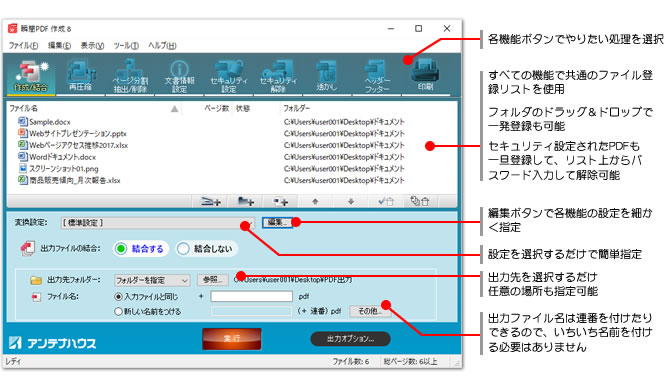The width and height of the screenshot is (670, 379).
Task: Click the 瞬簡PDF app icon in the title bar
Action: pos(12,28)
